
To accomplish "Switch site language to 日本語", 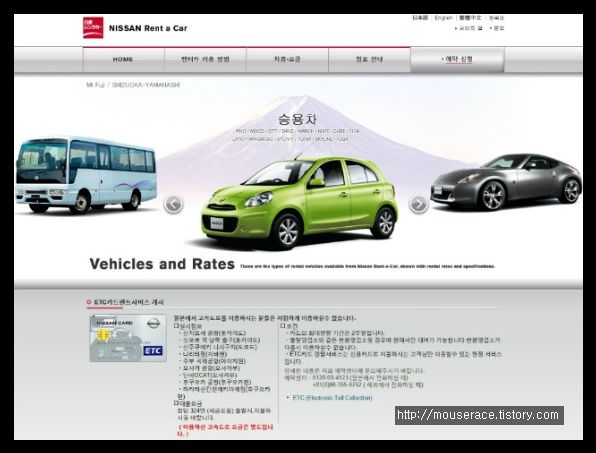I will click(420, 18).
